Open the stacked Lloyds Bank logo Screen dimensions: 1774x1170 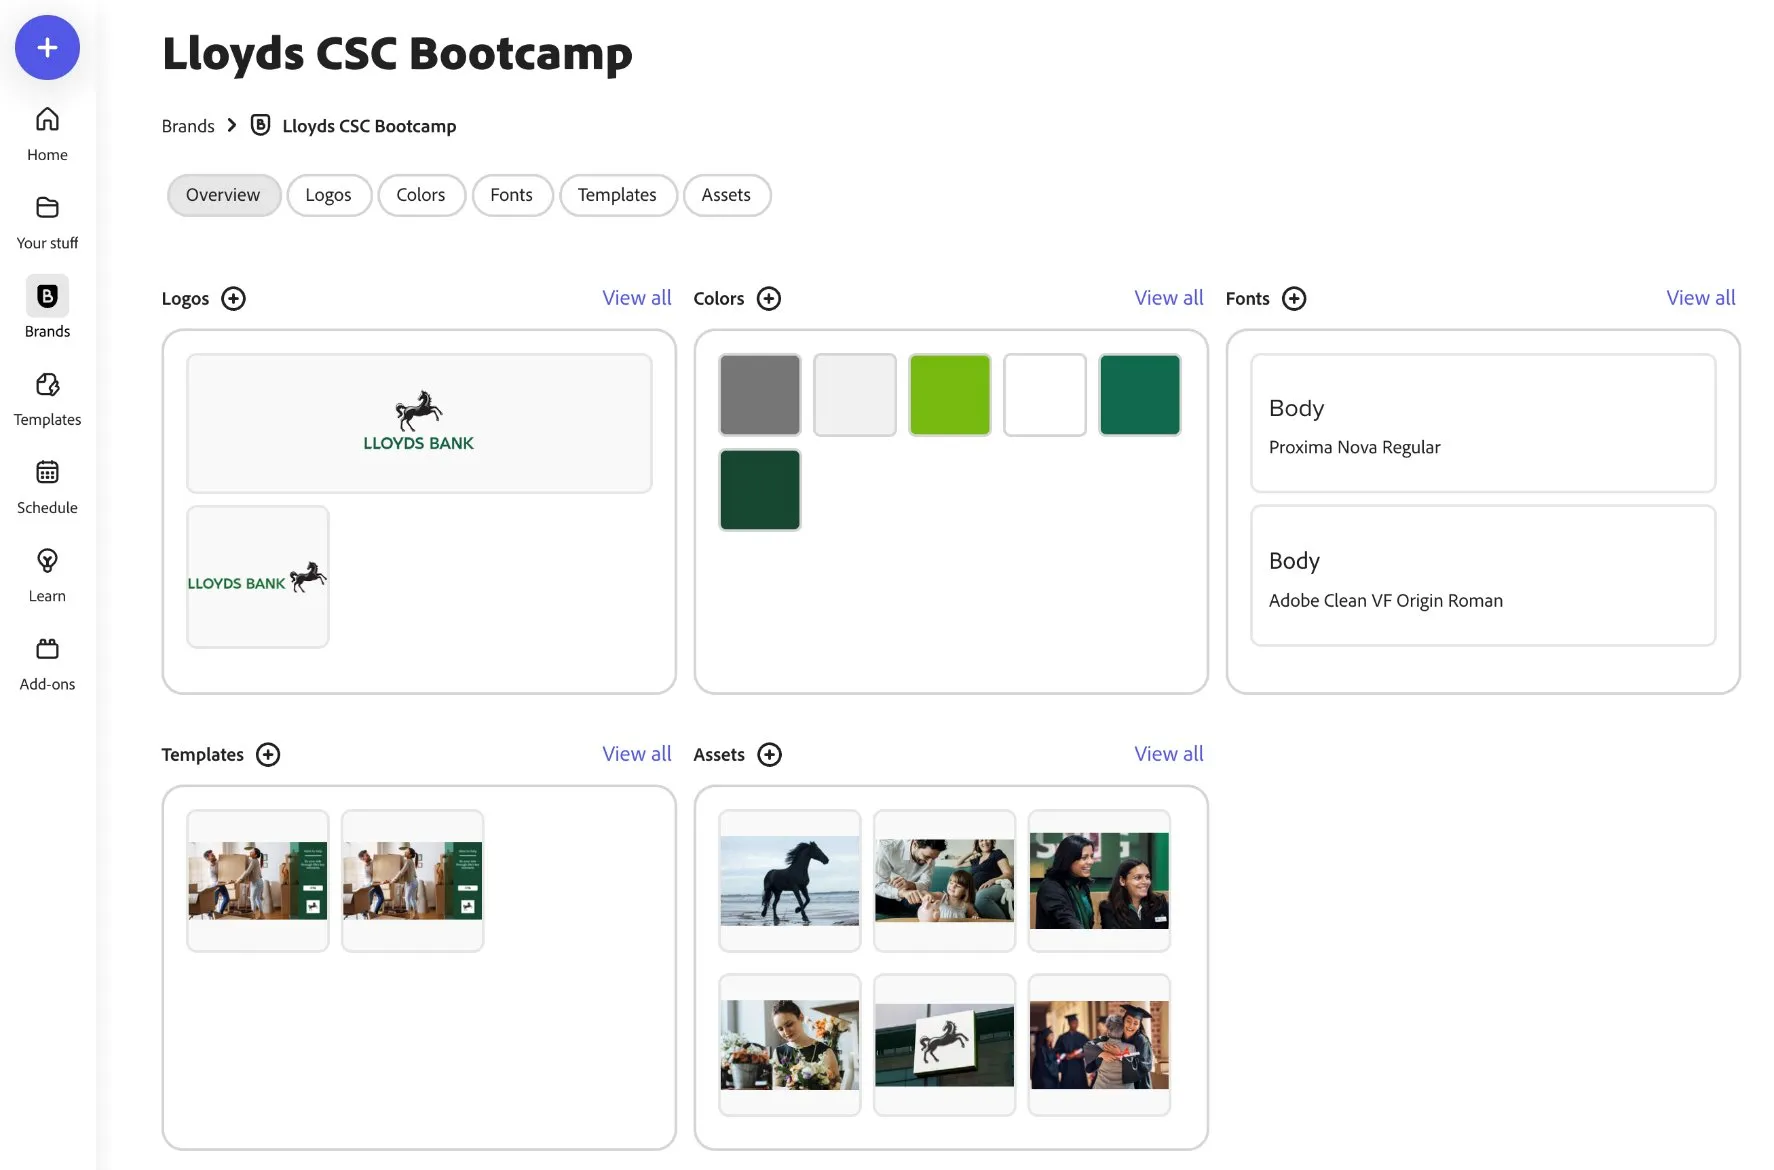(x=419, y=423)
